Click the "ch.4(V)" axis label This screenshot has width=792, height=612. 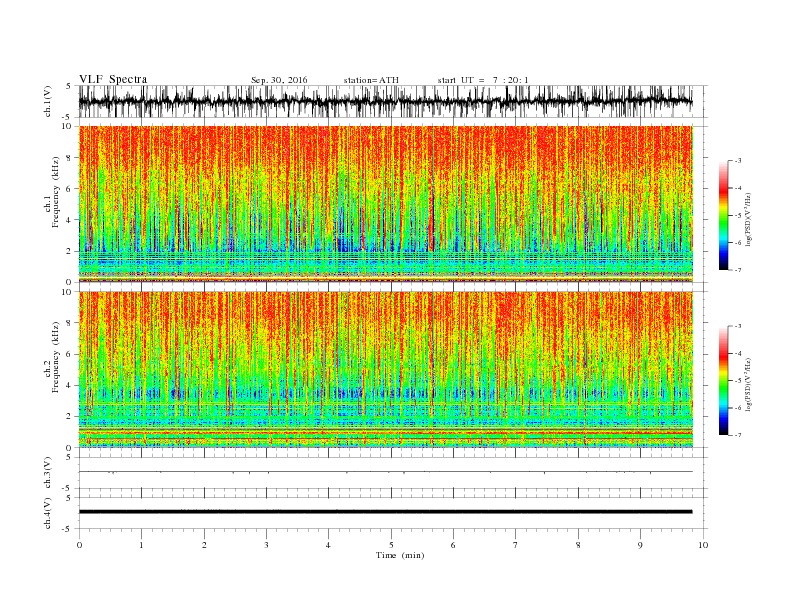48,513
